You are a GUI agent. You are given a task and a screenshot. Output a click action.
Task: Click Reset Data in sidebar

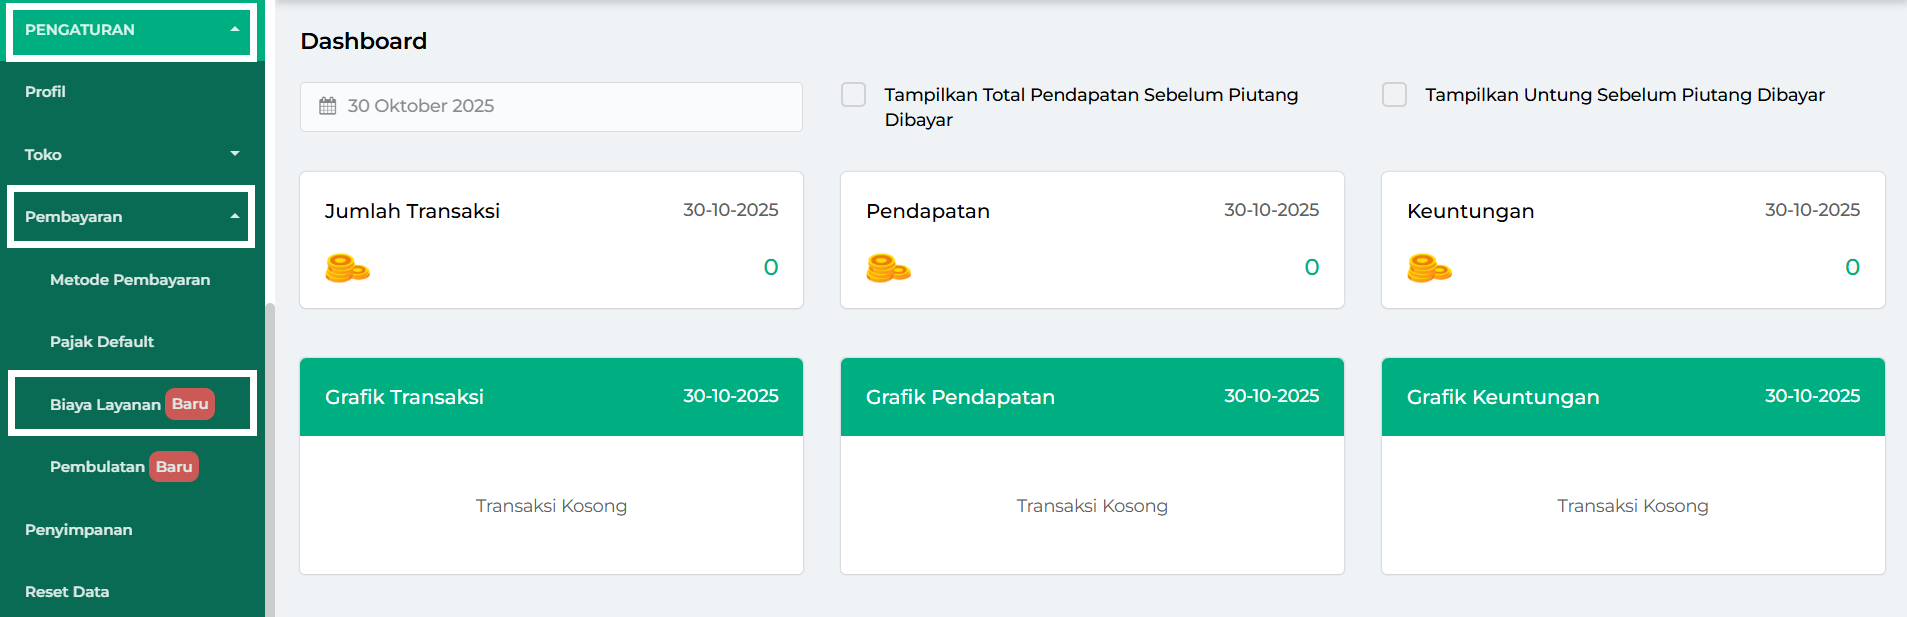[67, 592]
